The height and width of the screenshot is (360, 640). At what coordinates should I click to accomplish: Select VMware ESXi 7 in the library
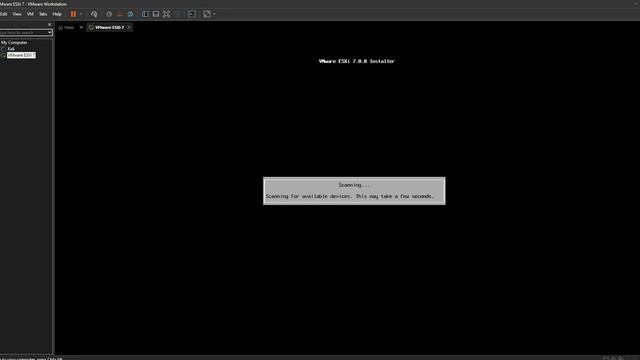[x=21, y=55]
